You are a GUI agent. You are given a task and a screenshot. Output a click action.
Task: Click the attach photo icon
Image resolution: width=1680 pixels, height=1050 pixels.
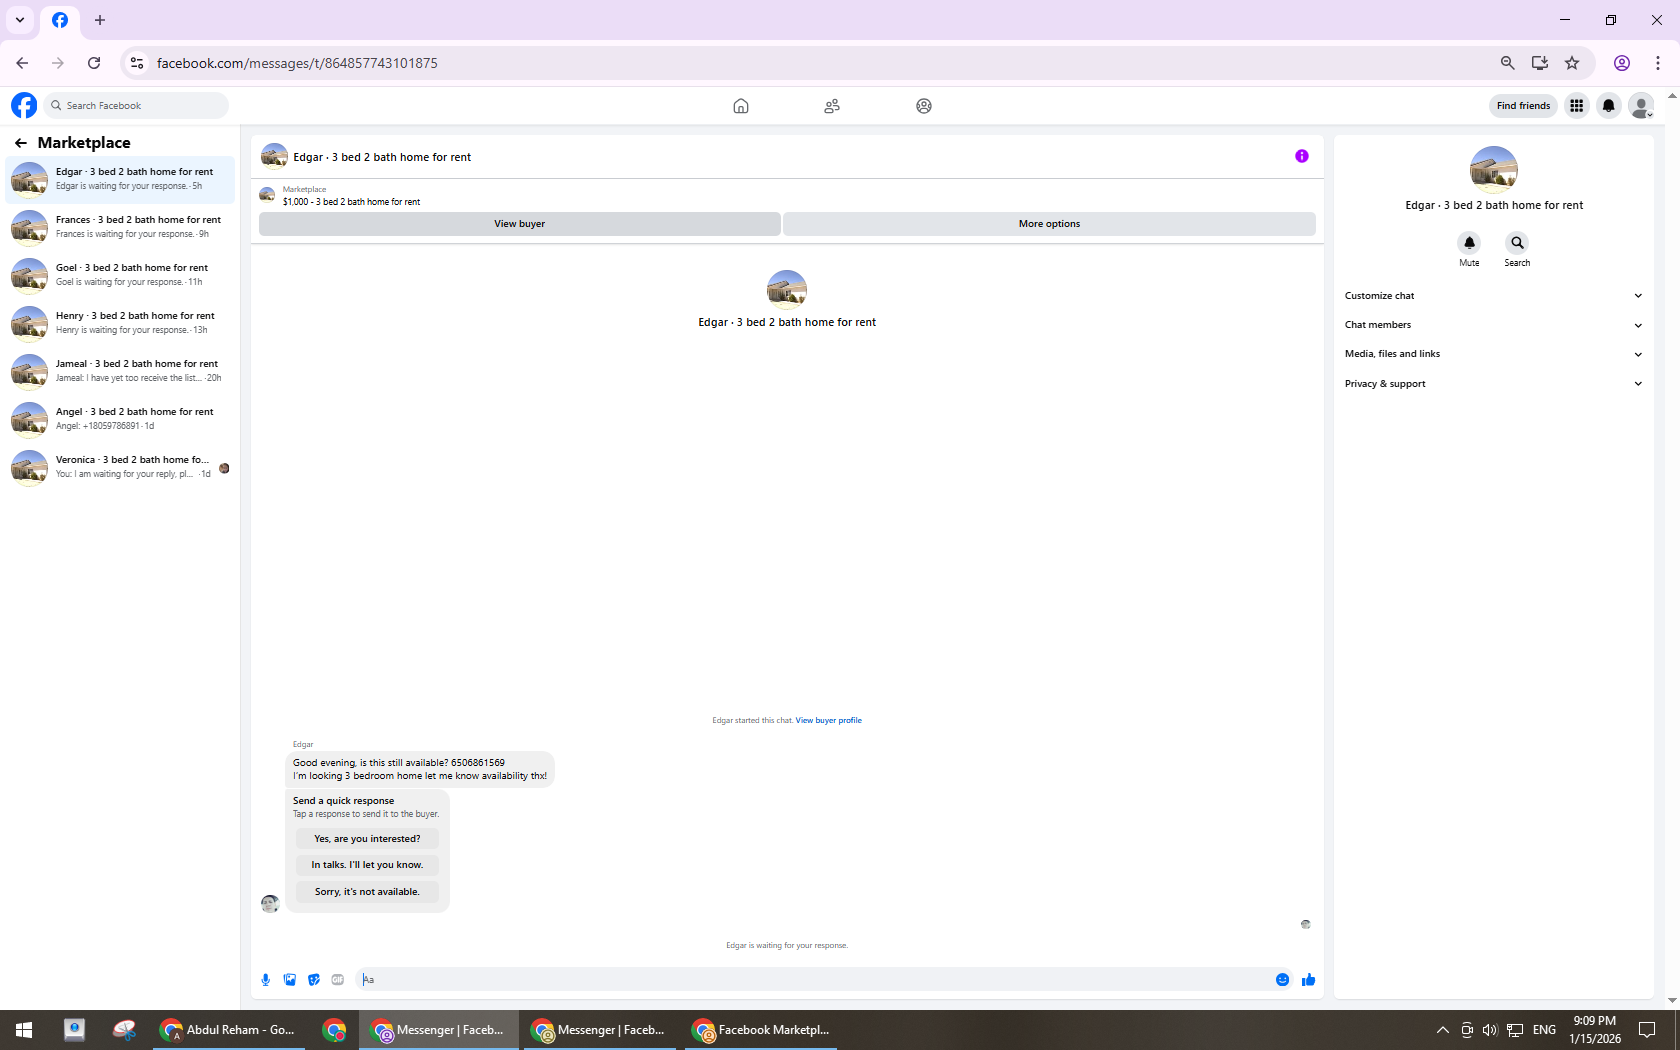pos(290,980)
